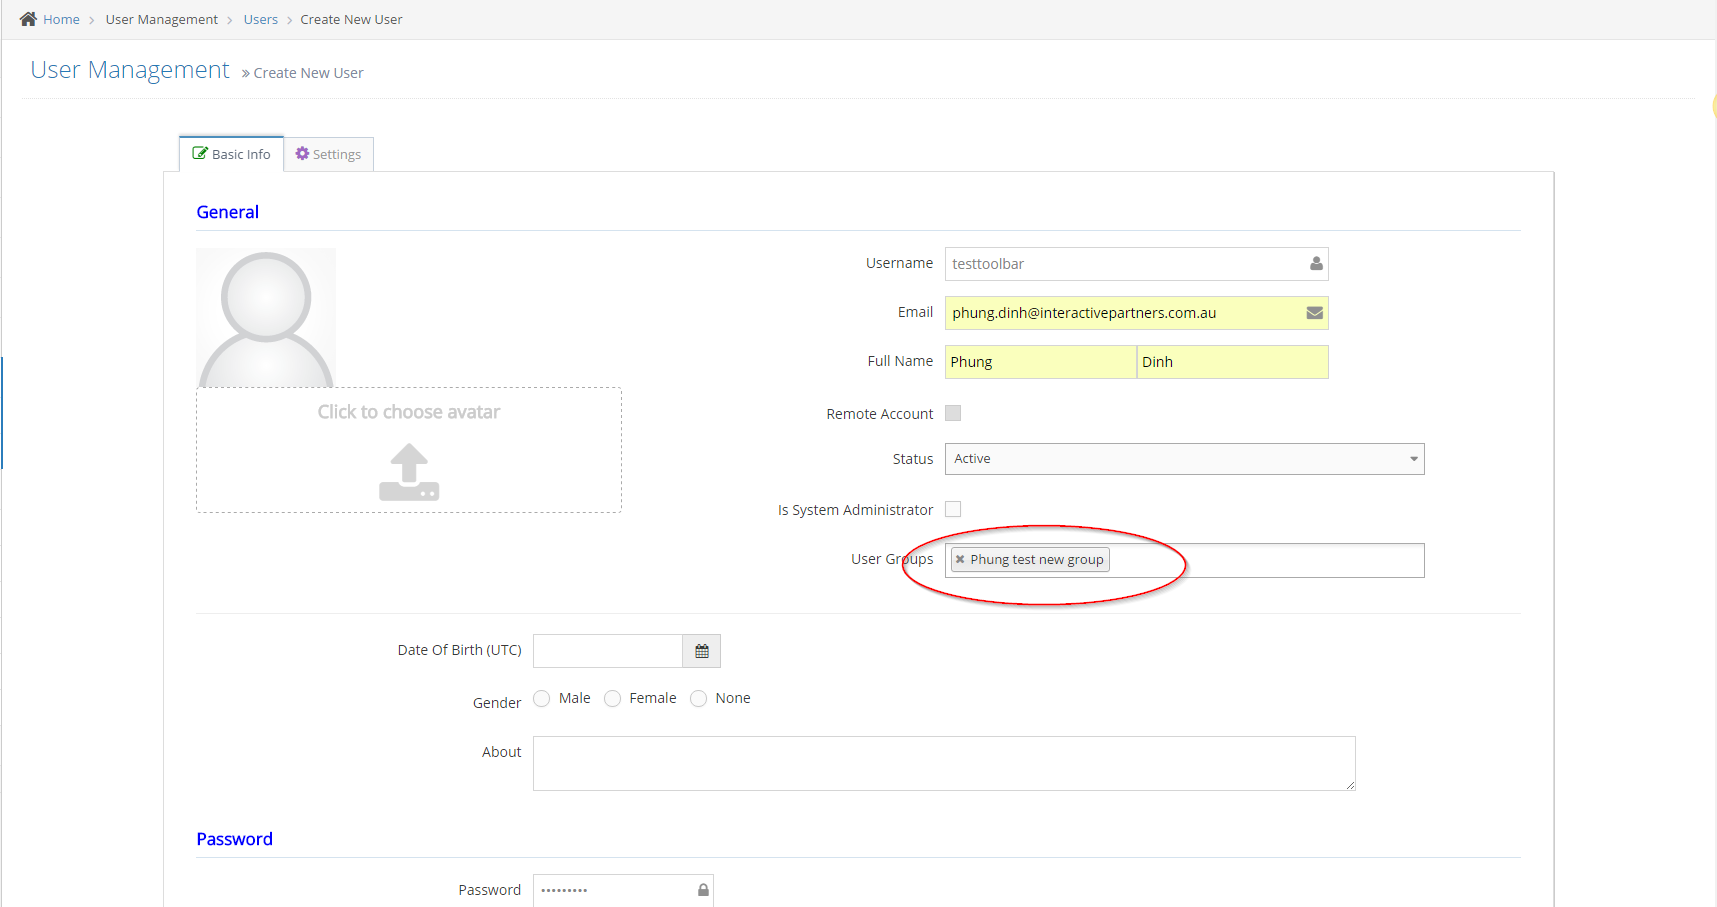Toggle the Remote Account checkbox
Image resolution: width=1717 pixels, height=907 pixels.
[953, 413]
